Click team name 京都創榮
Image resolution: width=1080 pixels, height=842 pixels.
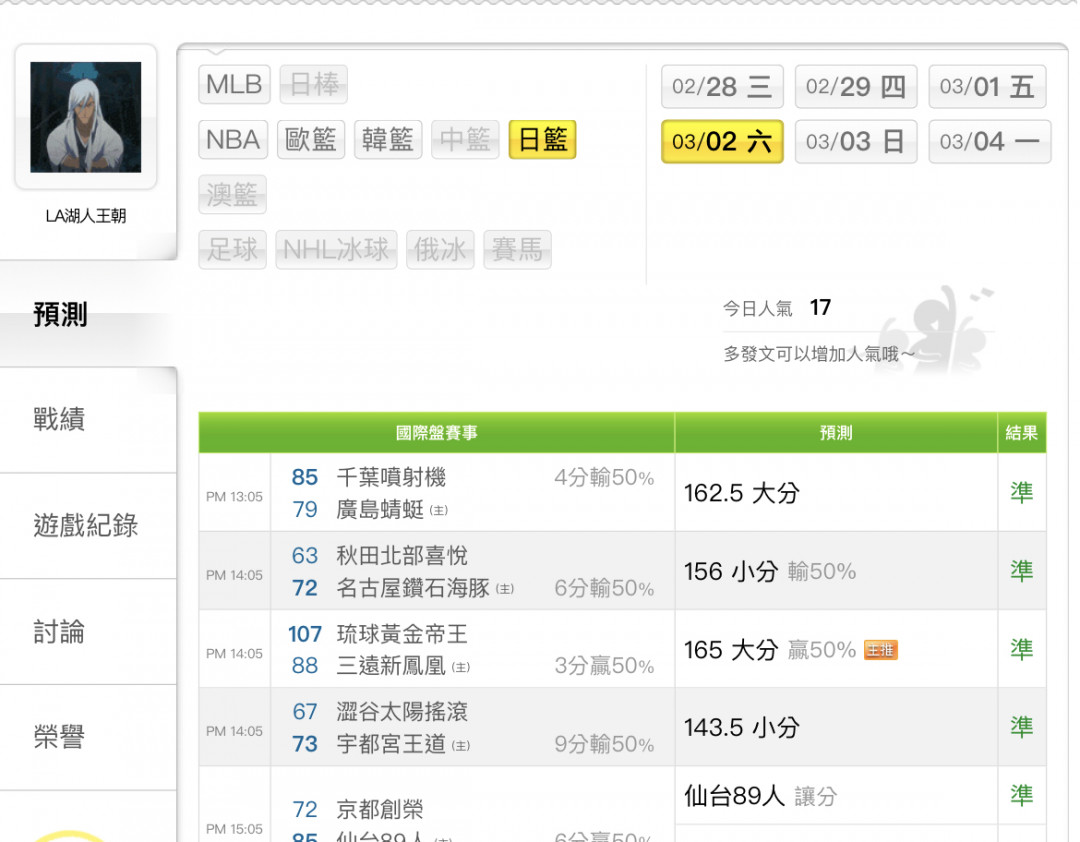click(380, 809)
